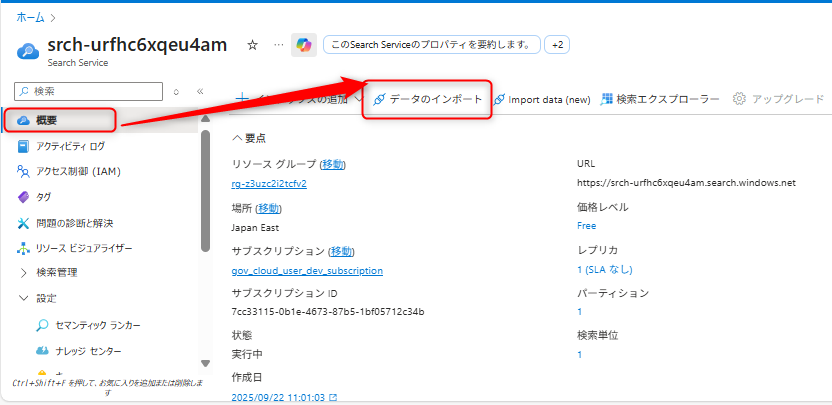Click the レプリカ value 1 (SLA なし)
The height and width of the screenshot is (405, 832).
pos(605,270)
